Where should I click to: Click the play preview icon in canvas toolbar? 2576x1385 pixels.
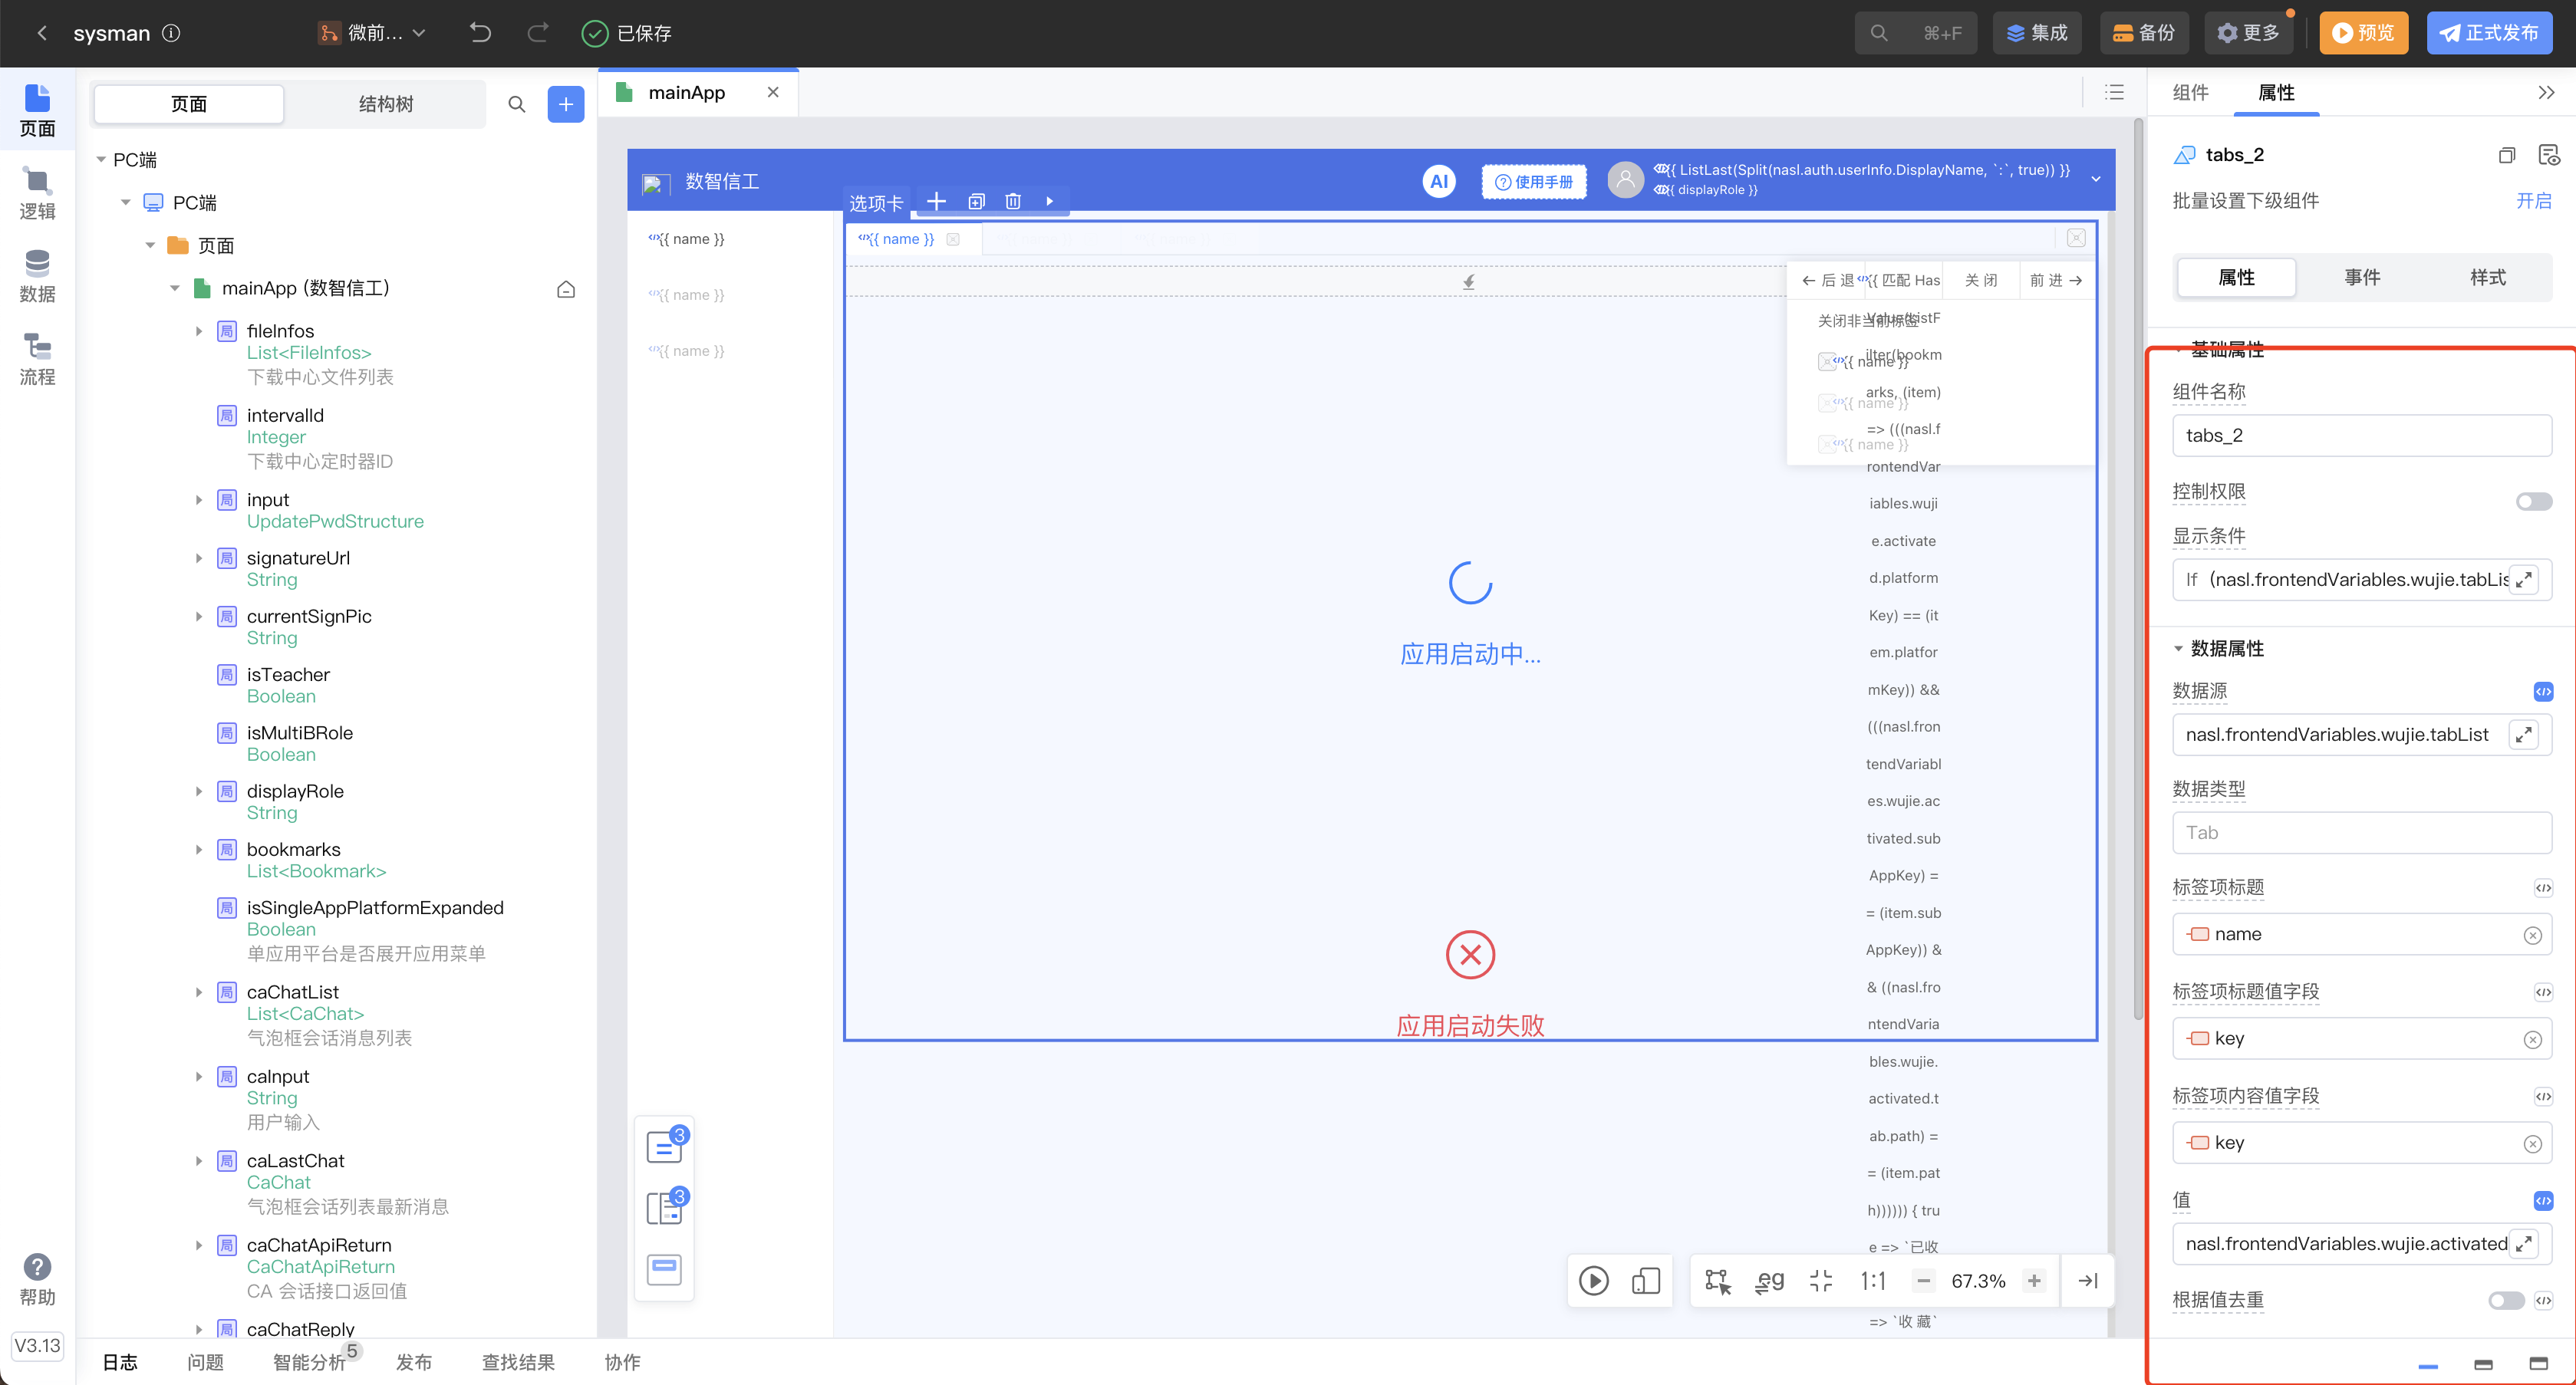tap(1593, 1280)
